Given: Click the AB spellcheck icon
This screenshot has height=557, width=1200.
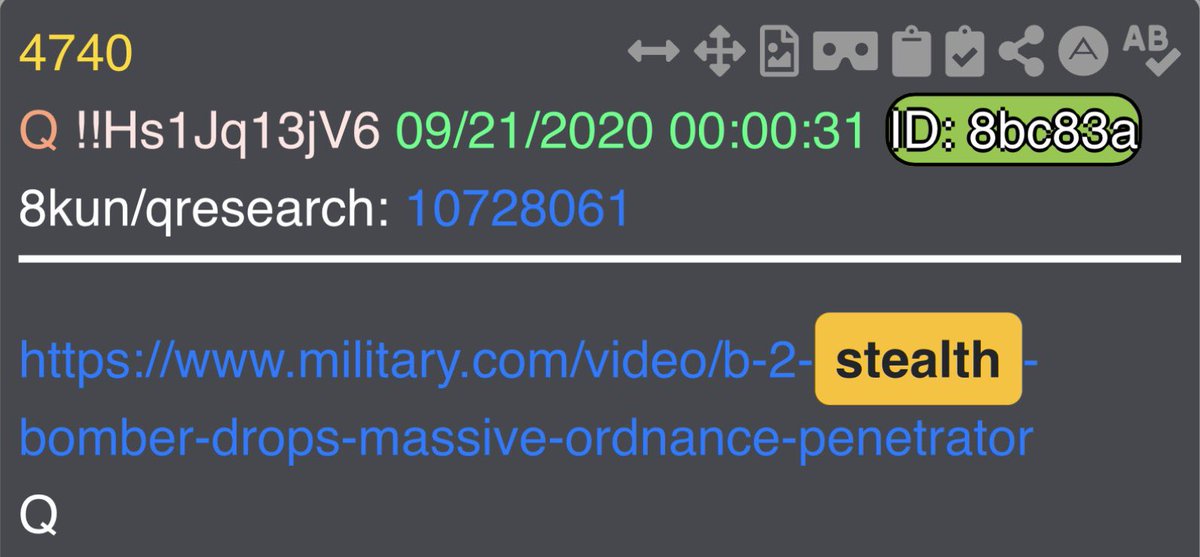Looking at the screenshot, I should (1151, 50).
